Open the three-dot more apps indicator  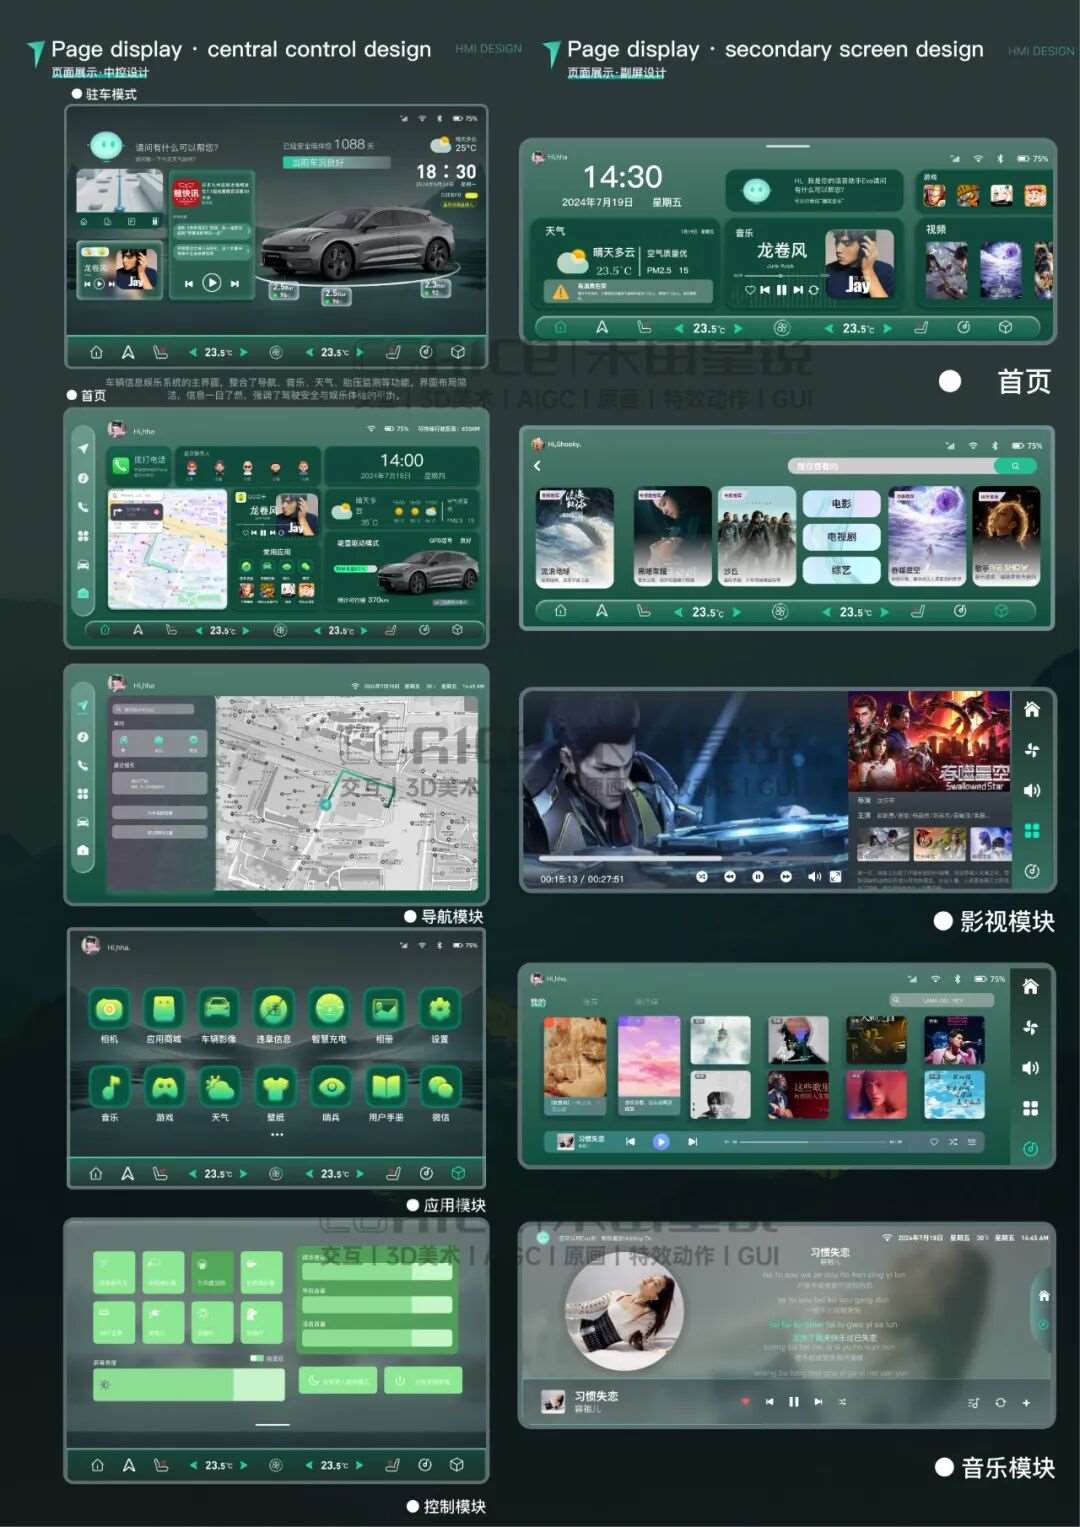click(276, 1135)
